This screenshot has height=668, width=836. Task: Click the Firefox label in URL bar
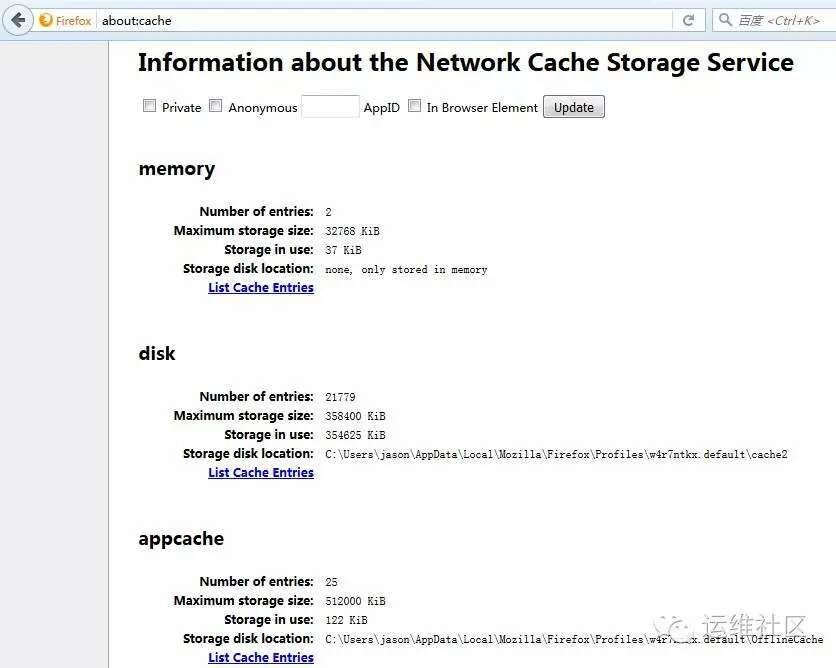click(x=74, y=20)
